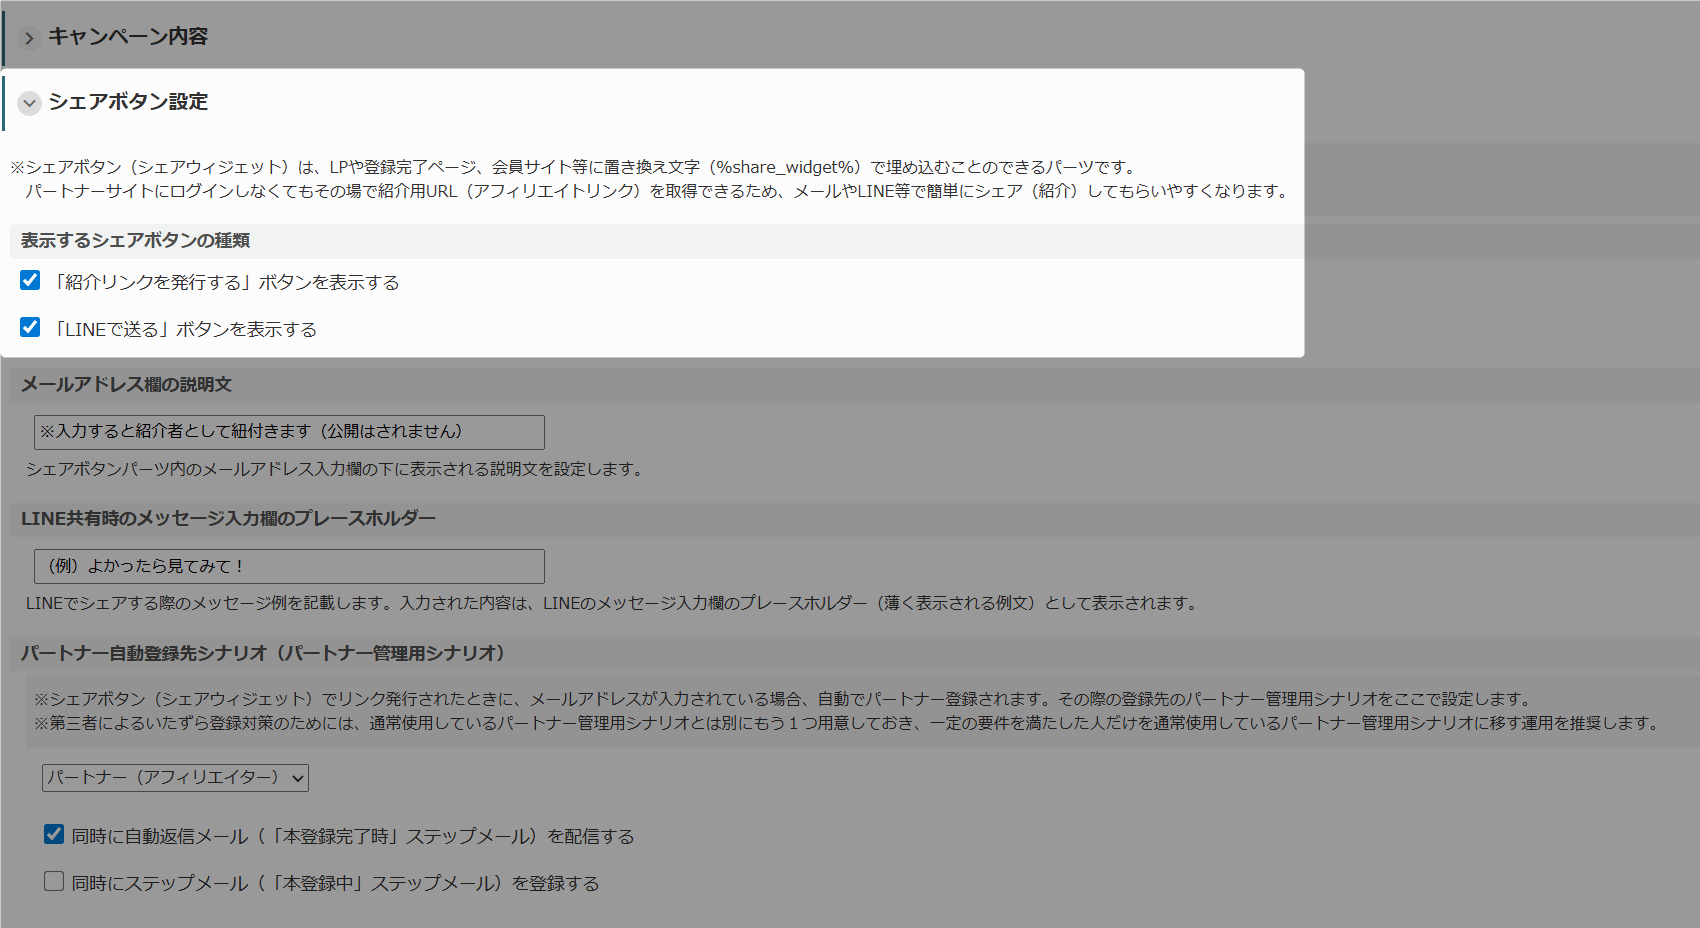Click the シェアボタン設定 heading text

tap(128, 102)
